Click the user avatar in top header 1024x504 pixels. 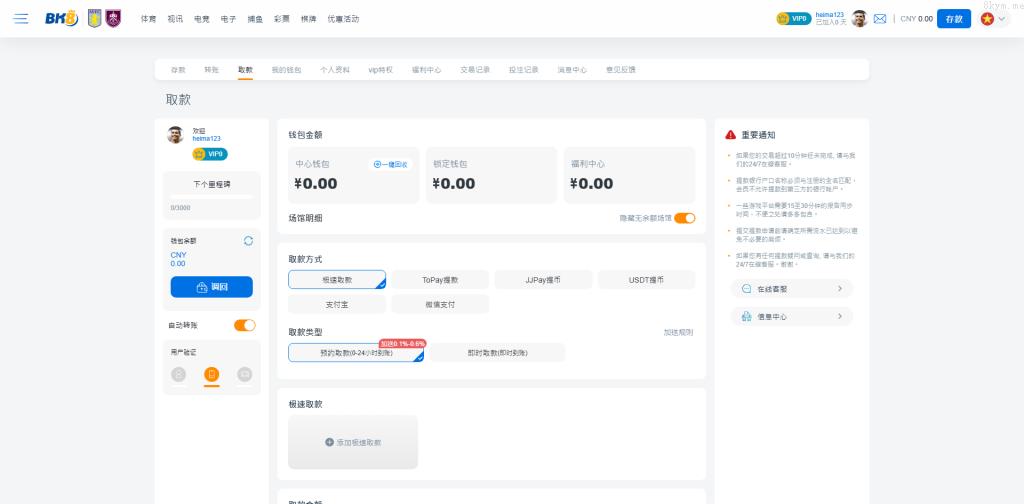coord(859,19)
